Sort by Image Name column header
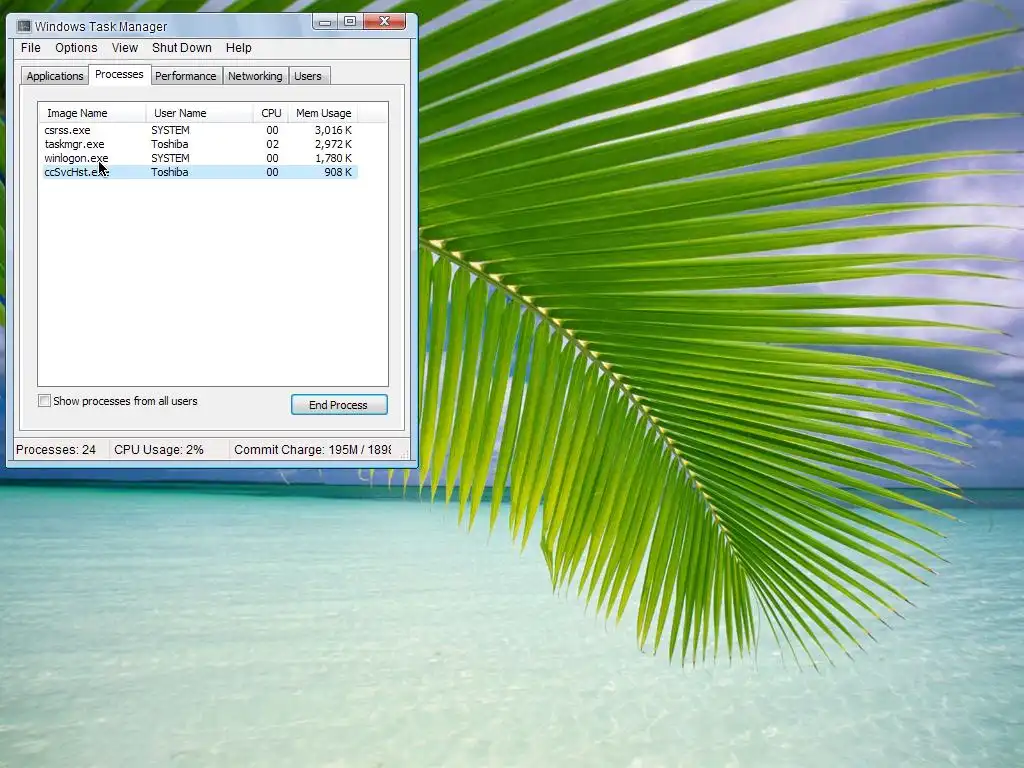 click(x=93, y=113)
